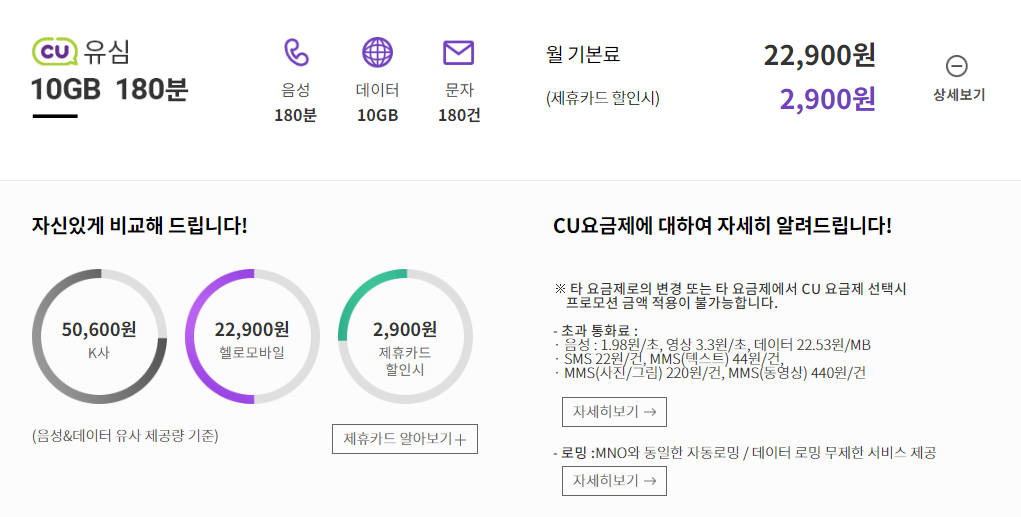Click the 데이터 10GB value
The image size is (1021, 517).
pyautogui.click(x=378, y=115)
